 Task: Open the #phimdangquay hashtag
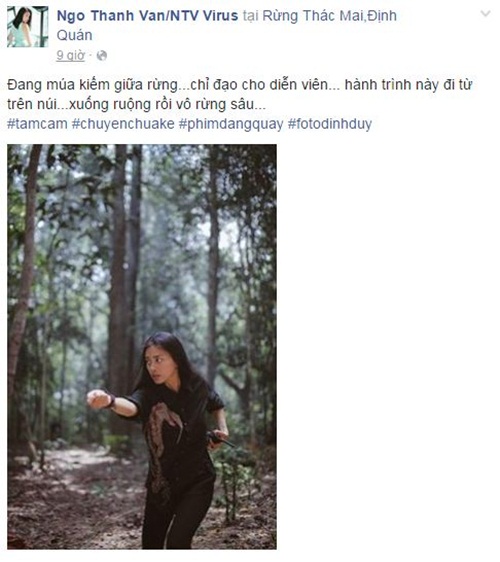pos(231,124)
